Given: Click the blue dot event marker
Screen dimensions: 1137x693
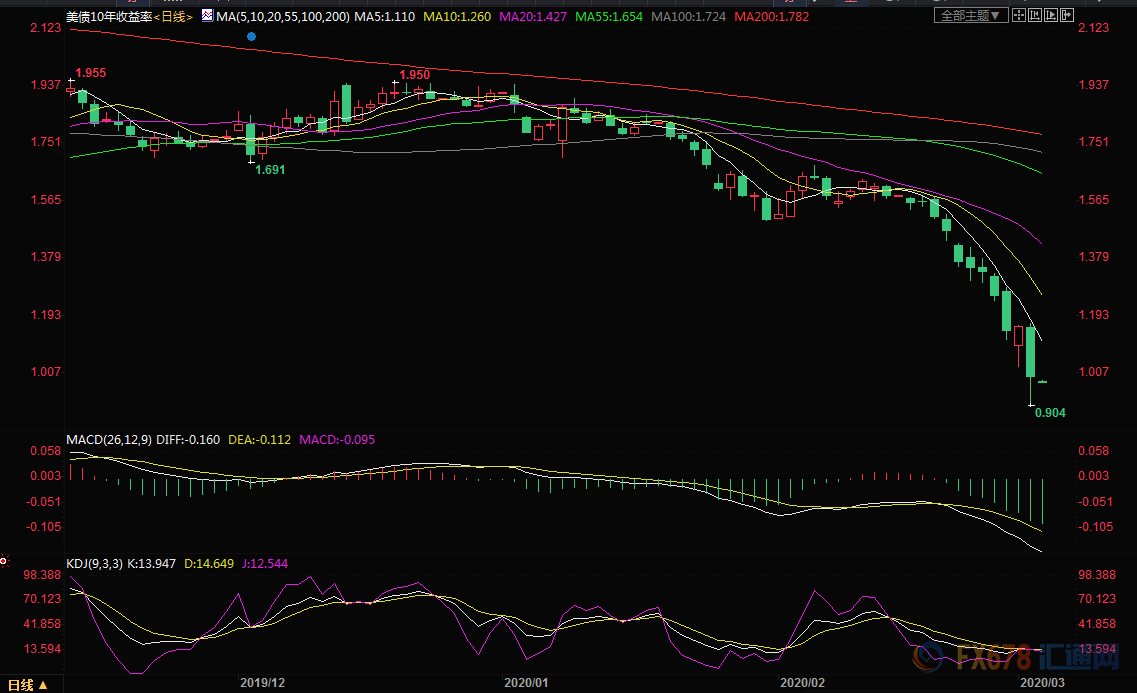Looking at the screenshot, I should tap(251, 36).
